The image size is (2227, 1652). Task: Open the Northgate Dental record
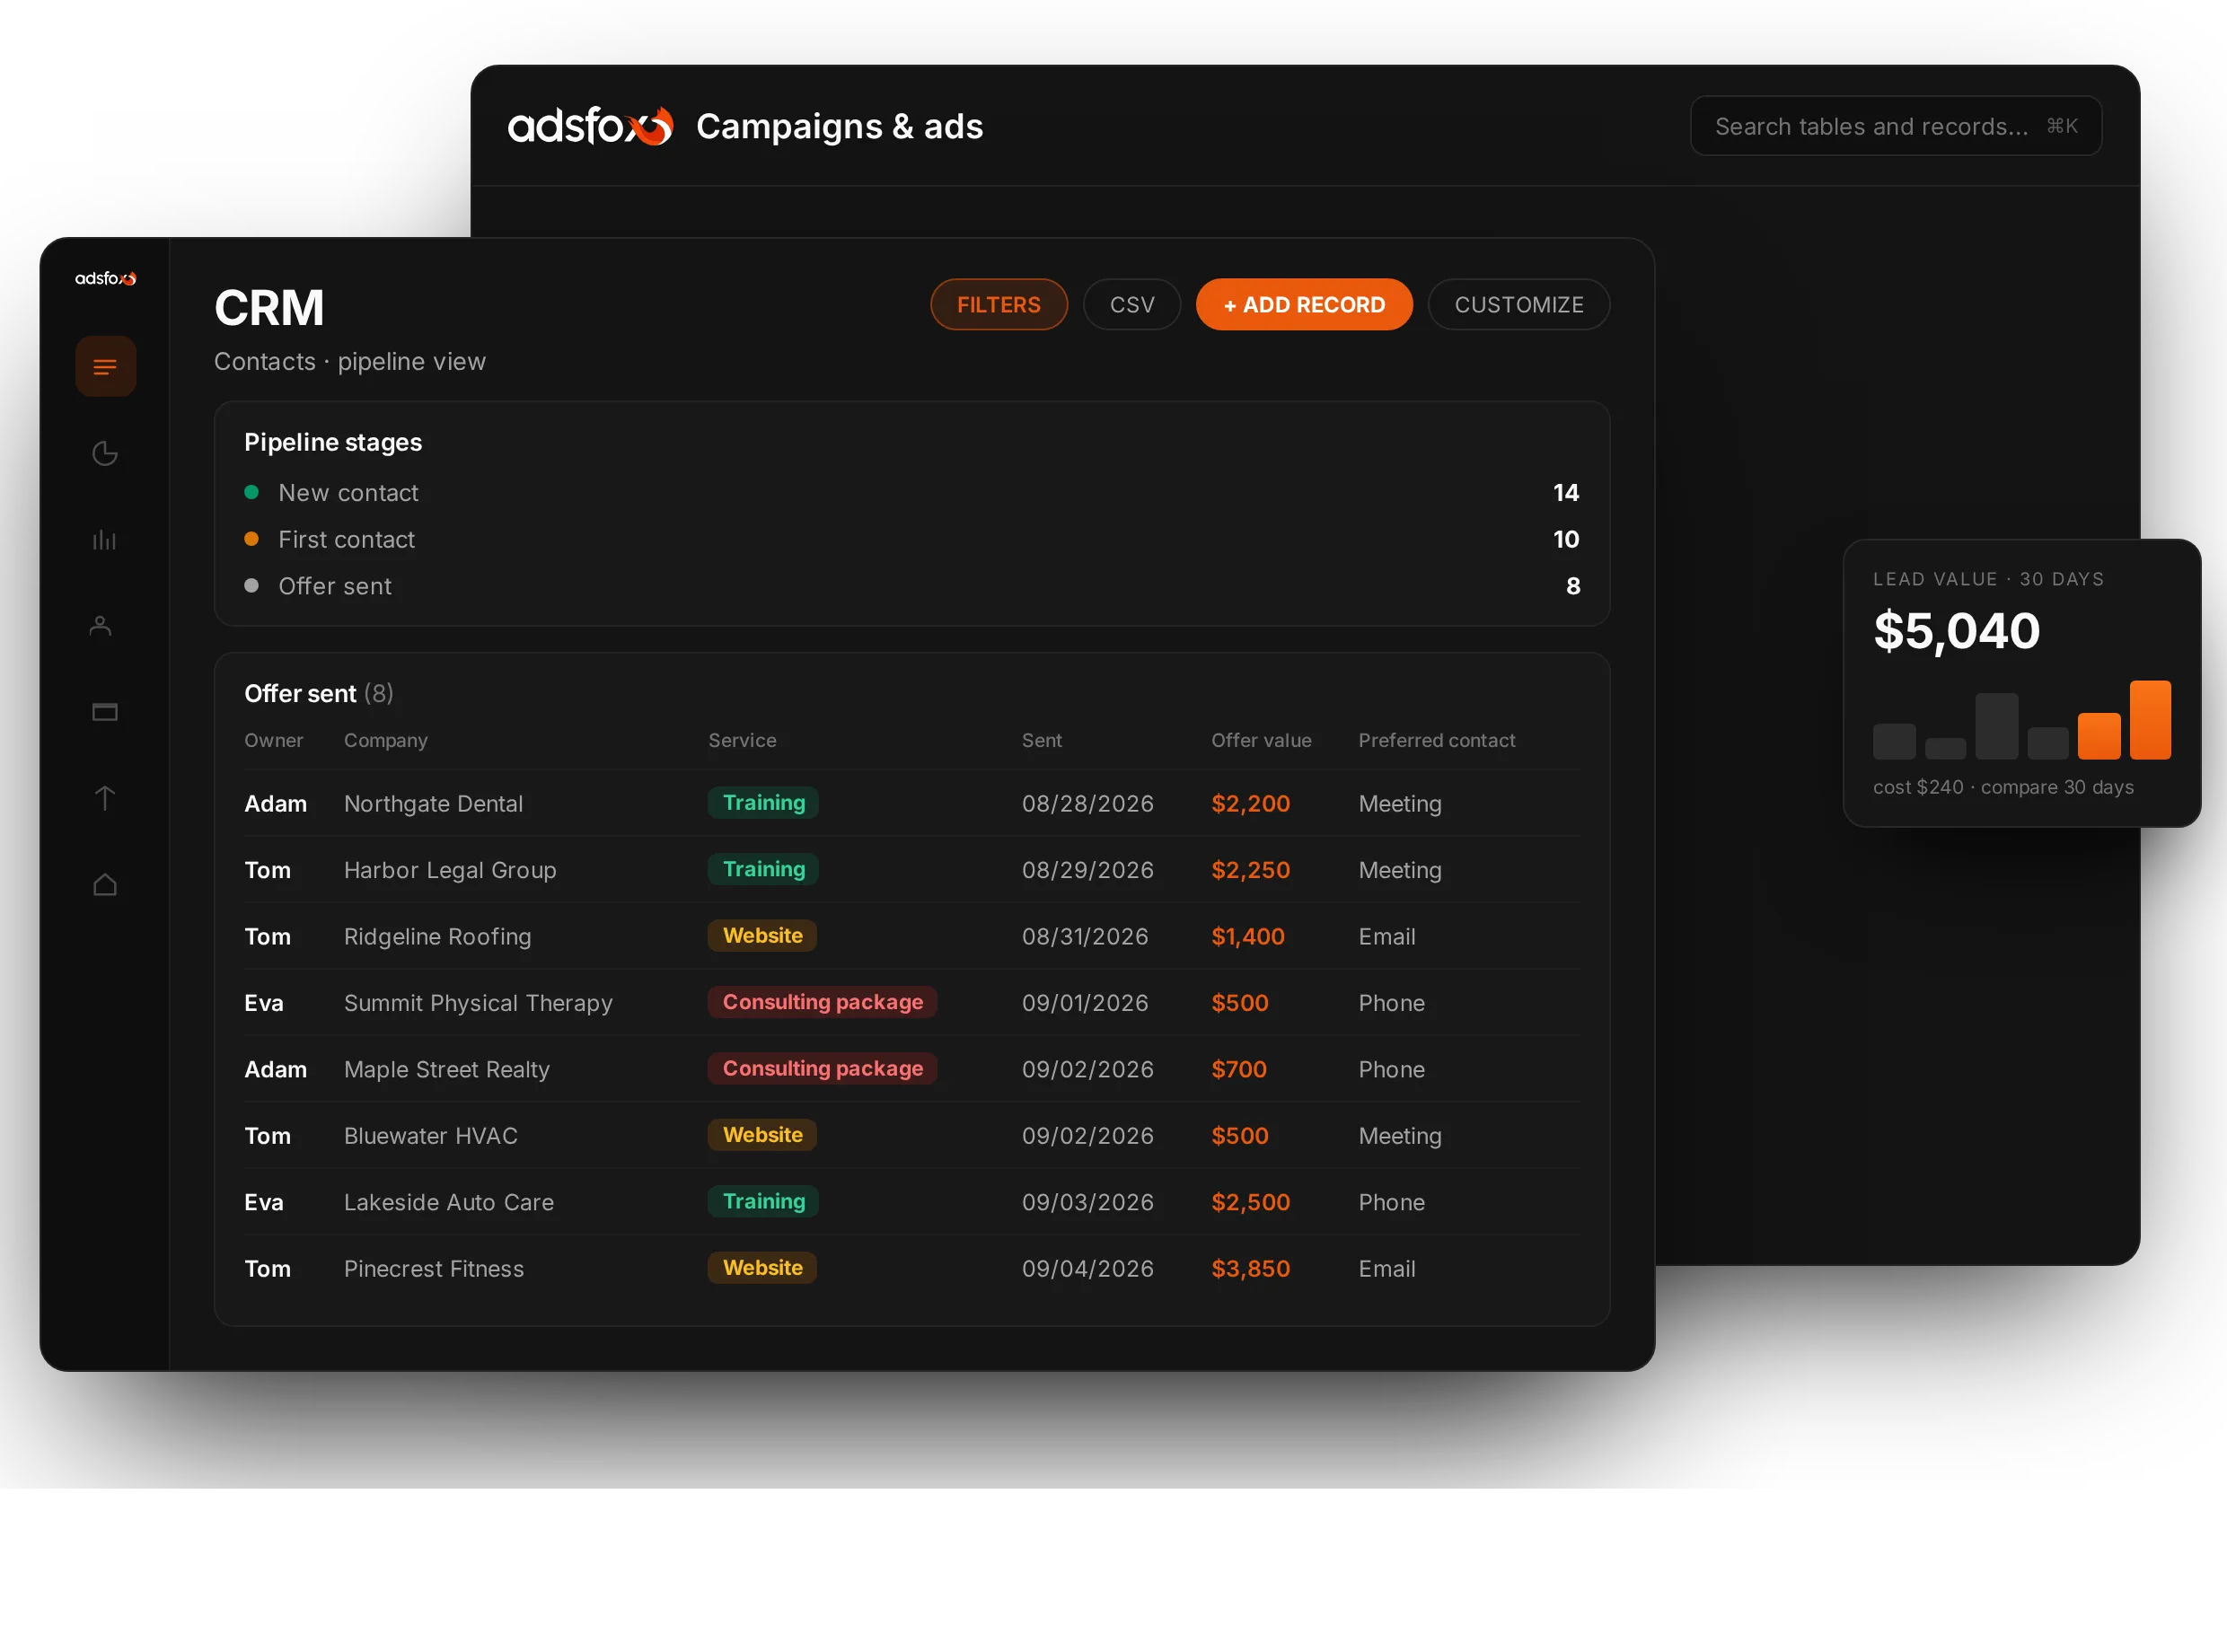pos(911,803)
